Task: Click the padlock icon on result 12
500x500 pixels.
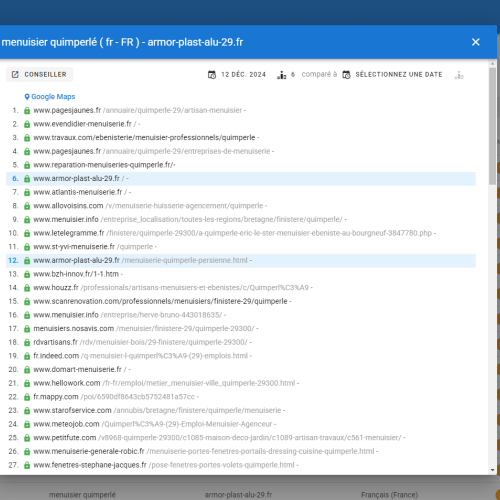Action: (x=27, y=261)
